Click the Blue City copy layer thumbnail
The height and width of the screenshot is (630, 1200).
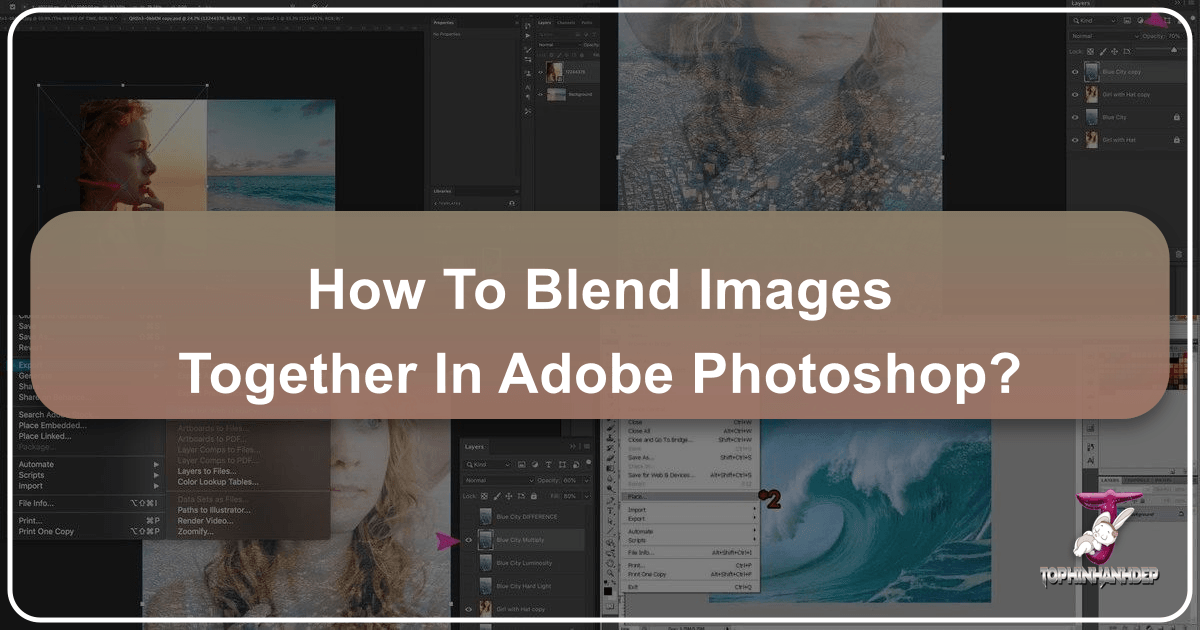click(x=1092, y=71)
